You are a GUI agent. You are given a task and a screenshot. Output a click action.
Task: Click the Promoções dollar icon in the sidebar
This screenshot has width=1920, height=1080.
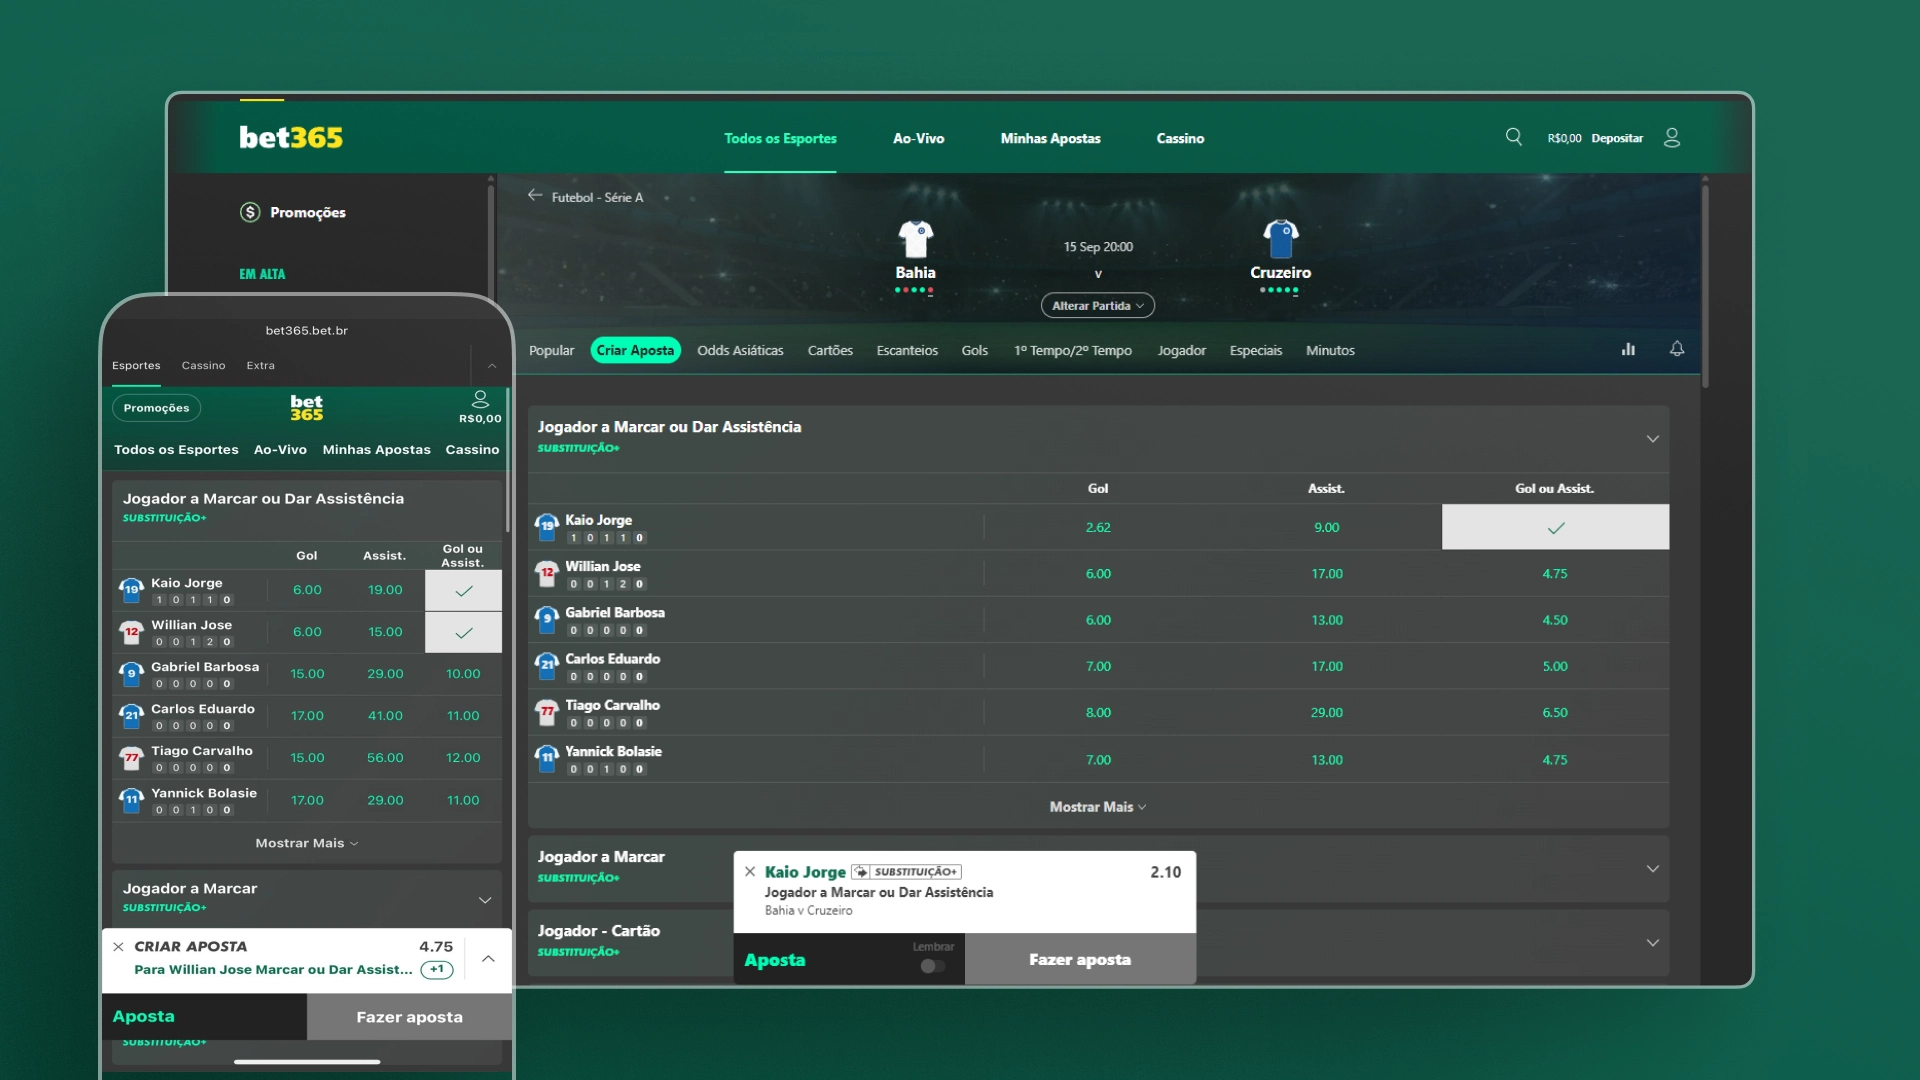[250, 212]
